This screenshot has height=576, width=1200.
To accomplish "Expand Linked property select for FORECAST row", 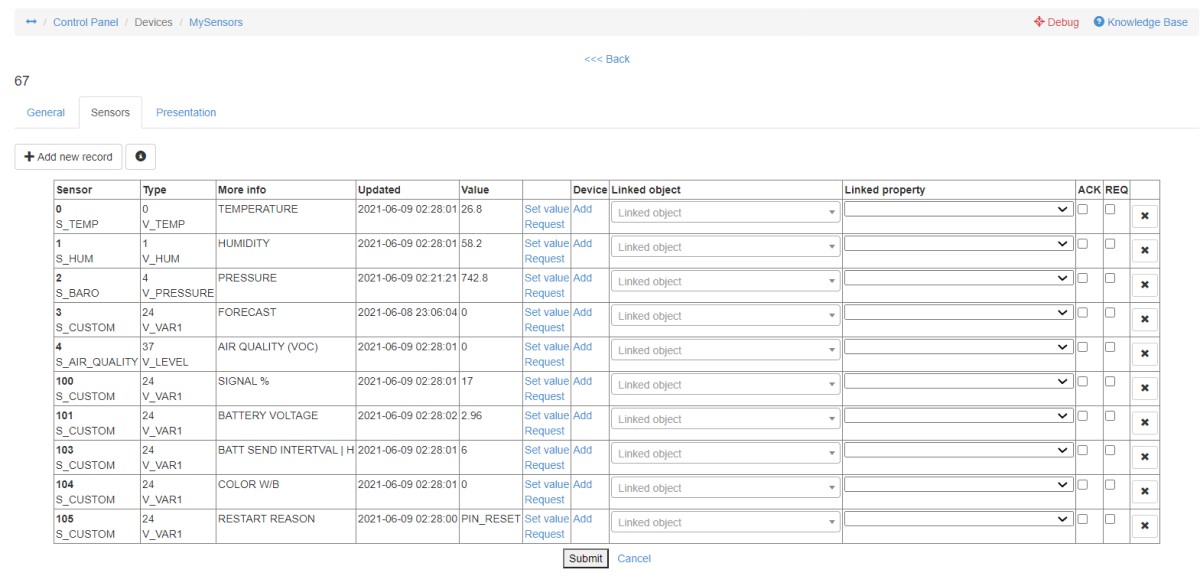I will (959, 312).
